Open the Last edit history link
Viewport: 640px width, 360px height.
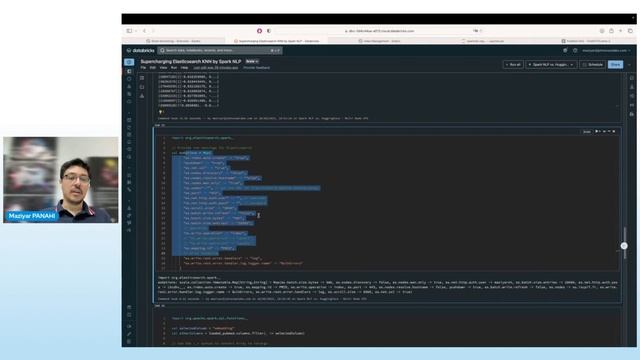pyautogui.click(x=216, y=68)
